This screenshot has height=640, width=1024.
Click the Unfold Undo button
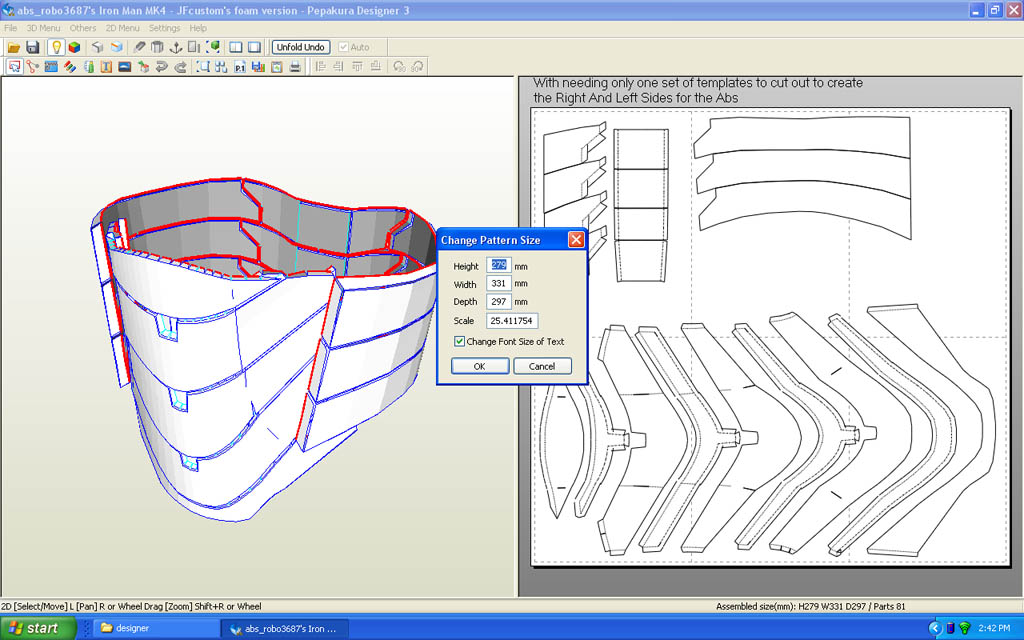300,47
